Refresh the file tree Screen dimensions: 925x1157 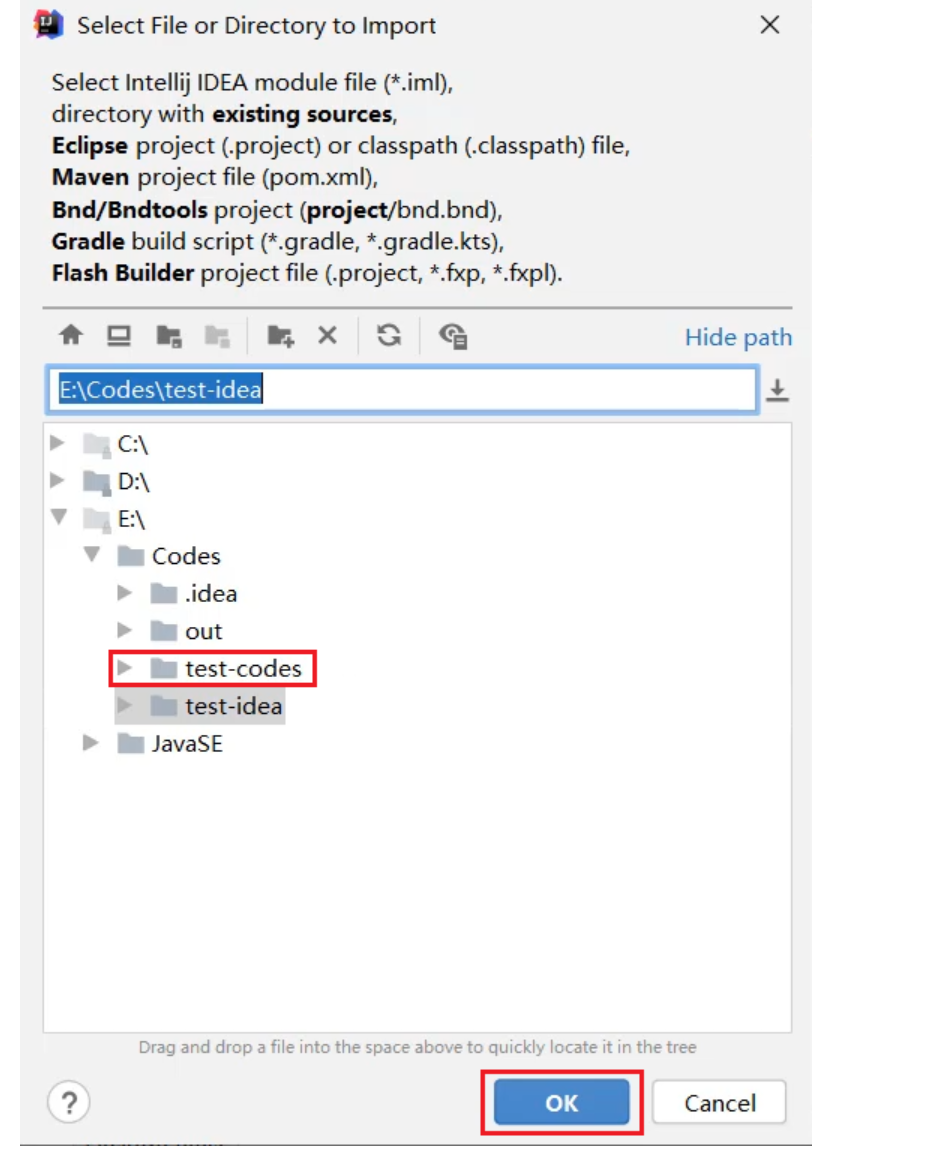[x=389, y=336]
